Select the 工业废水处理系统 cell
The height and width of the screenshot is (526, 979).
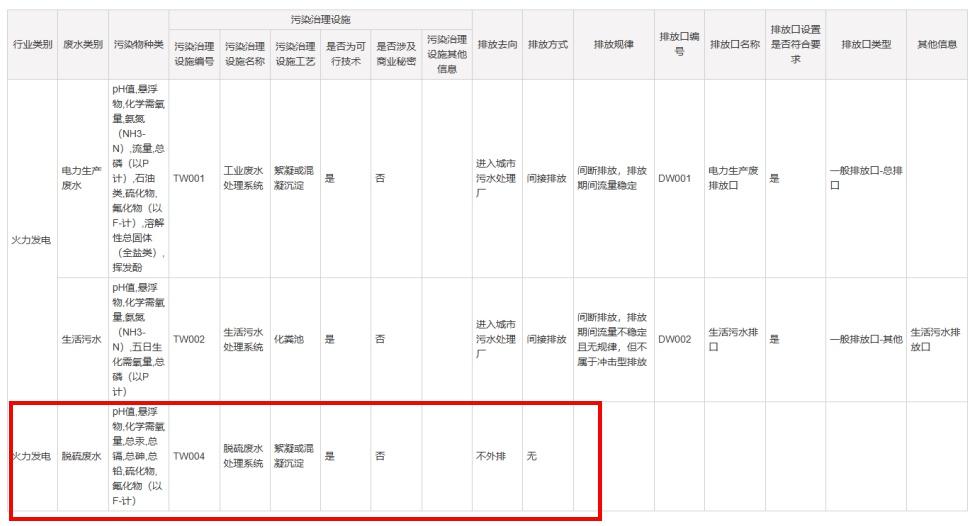244,178
